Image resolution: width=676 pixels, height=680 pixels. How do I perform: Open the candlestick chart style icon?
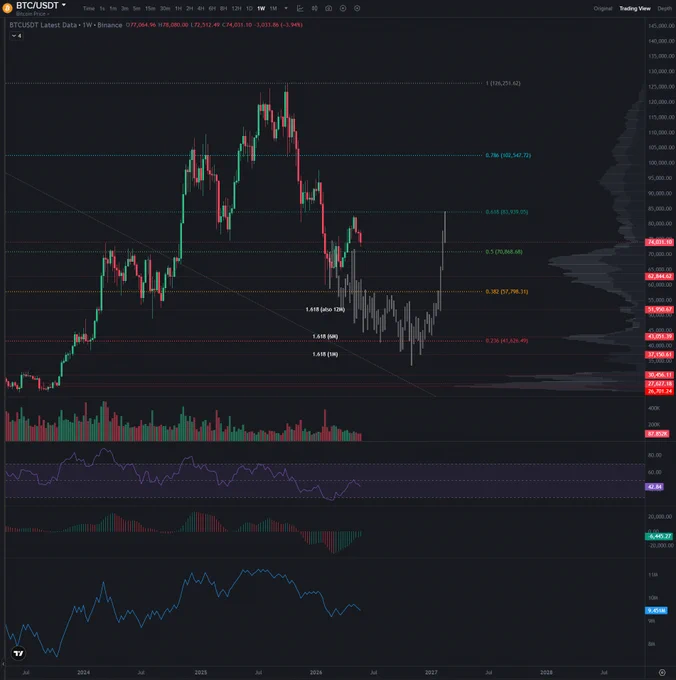(x=315, y=8)
